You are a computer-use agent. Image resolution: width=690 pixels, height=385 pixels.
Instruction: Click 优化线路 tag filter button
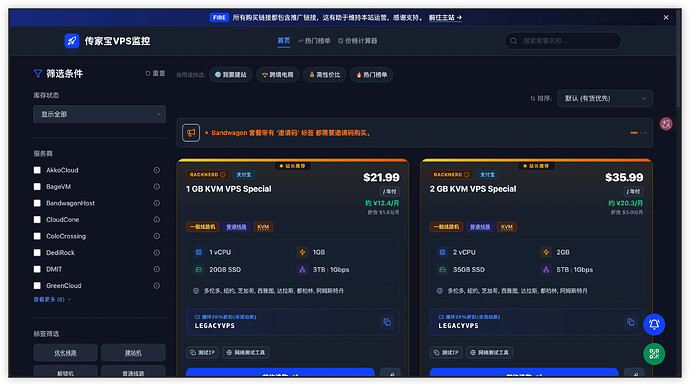[65, 353]
